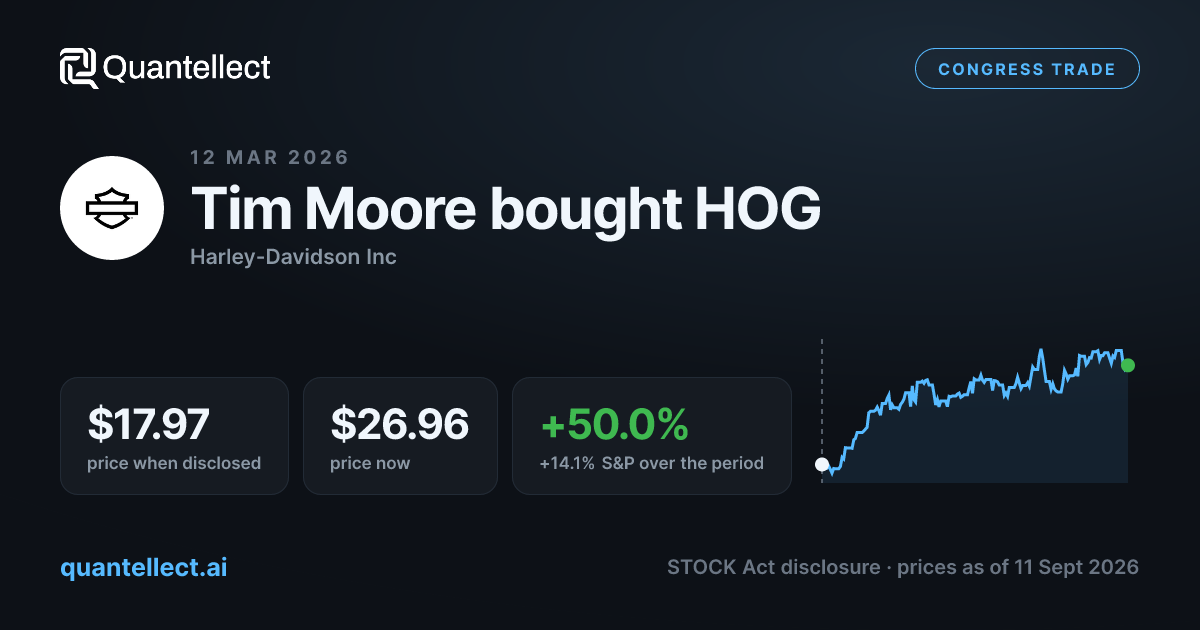Click the price now label
The image size is (1200, 630).
click(370, 463)
